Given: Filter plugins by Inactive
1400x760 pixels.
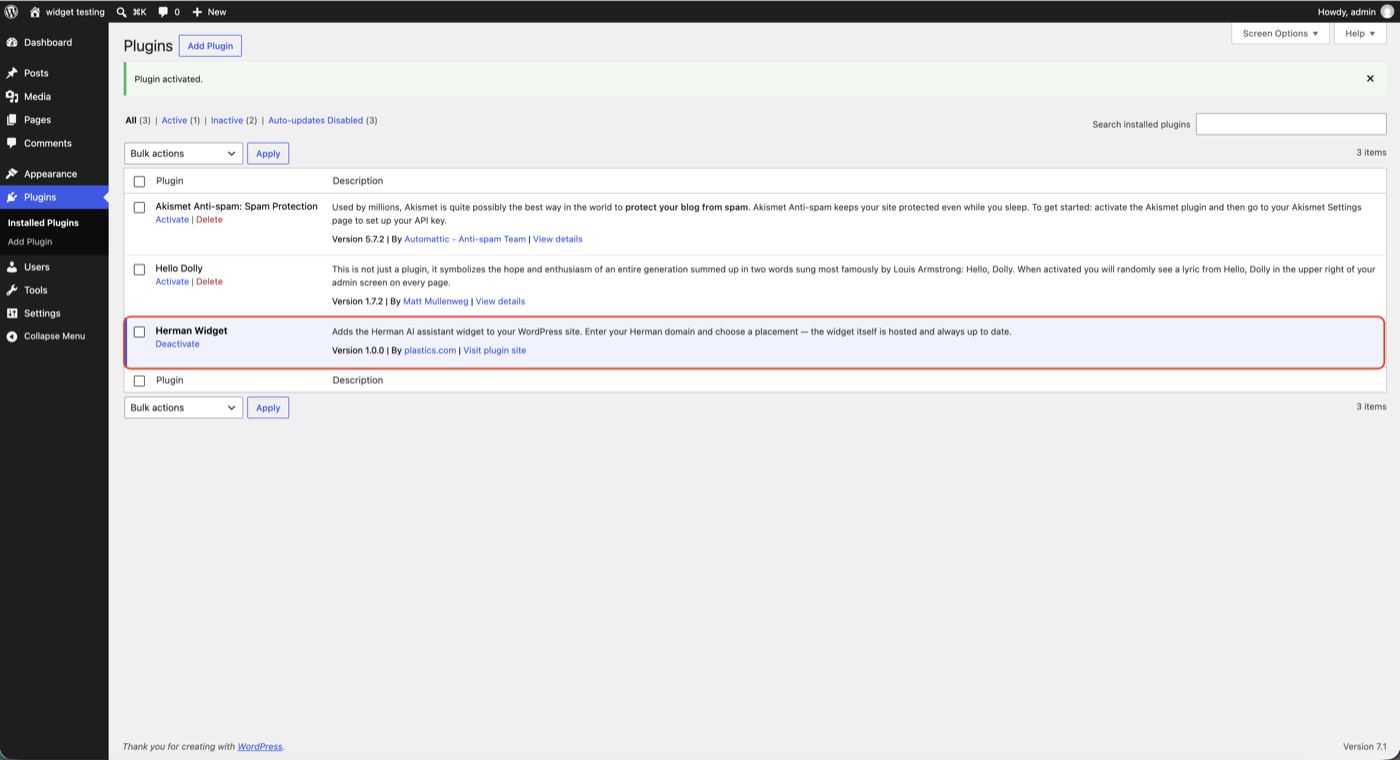Looking at the screenshot, I should click(x=227, y=120).
